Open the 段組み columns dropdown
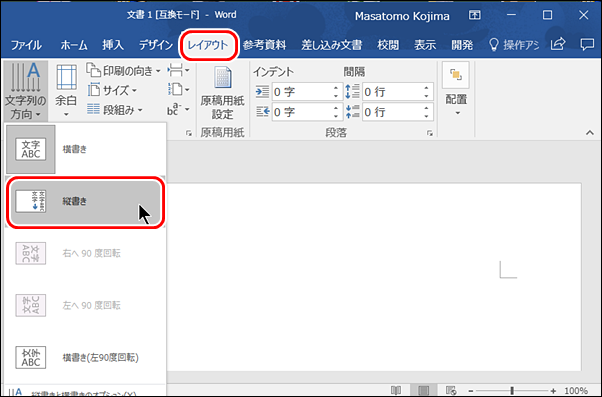The image size is (602, 397). point(115,110)
